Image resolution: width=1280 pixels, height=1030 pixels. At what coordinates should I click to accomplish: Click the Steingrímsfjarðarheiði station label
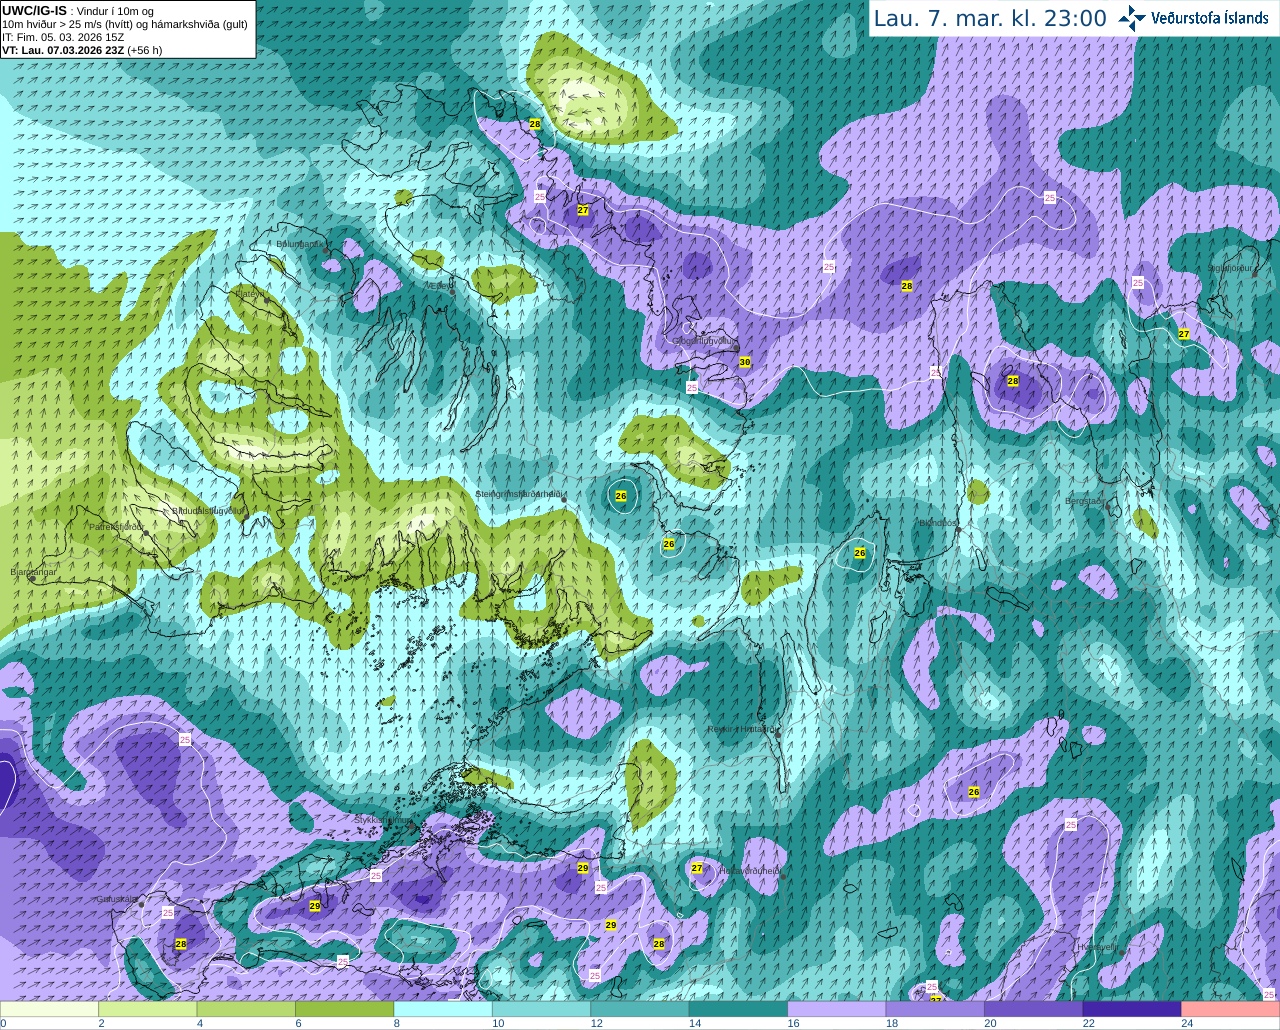[519, 494]
